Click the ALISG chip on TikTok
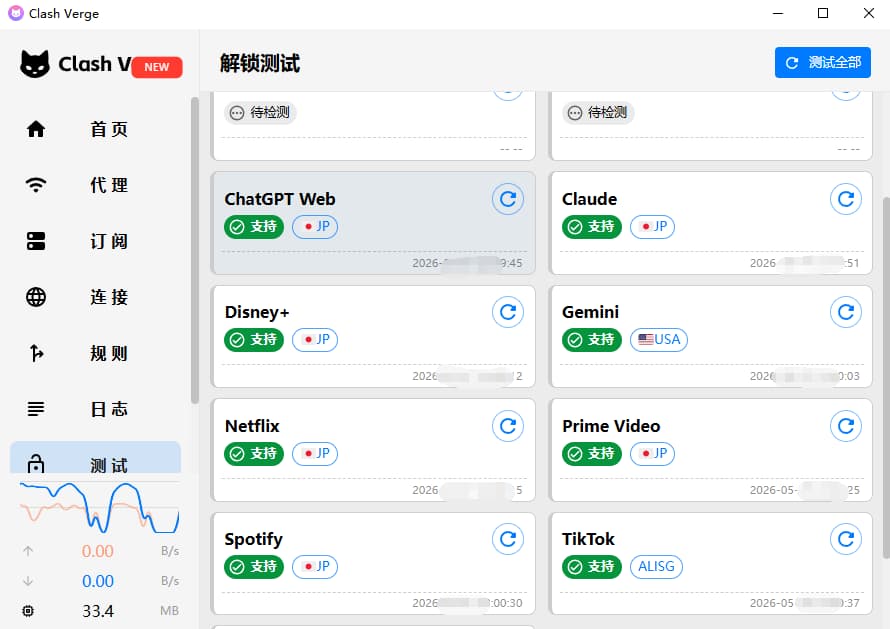Viewport: 890px width, 629px height. 656,567
